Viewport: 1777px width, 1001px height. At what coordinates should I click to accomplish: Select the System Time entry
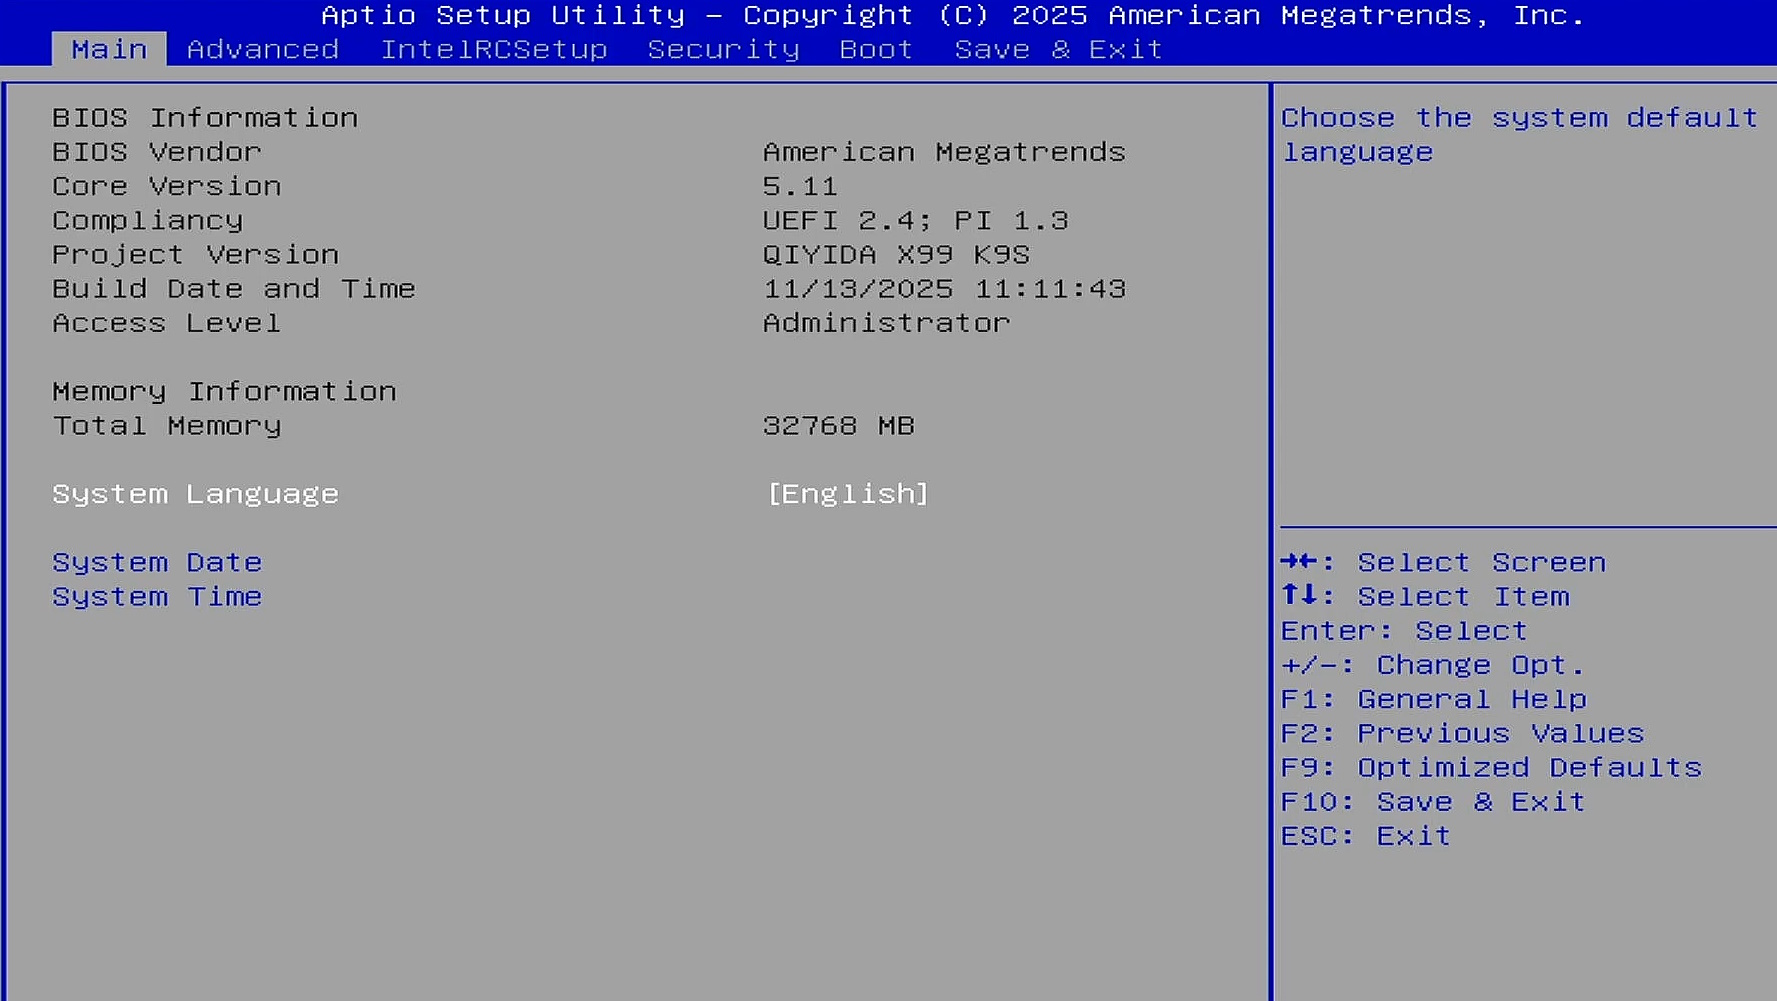[157, 597]
